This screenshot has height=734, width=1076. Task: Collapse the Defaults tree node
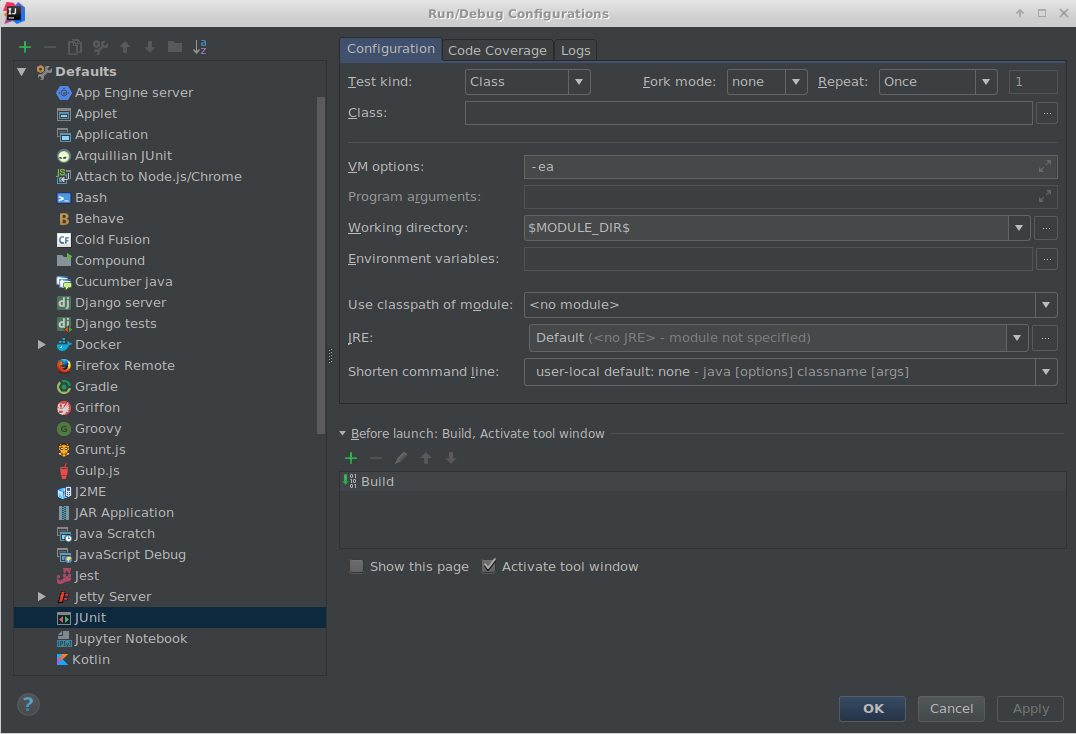[x=22, y=71]
